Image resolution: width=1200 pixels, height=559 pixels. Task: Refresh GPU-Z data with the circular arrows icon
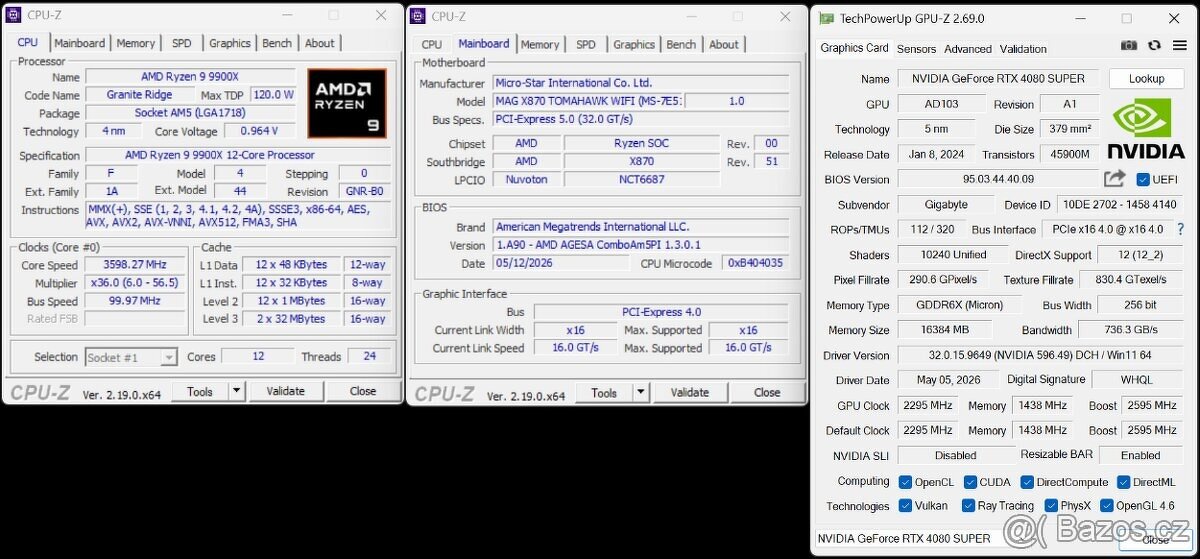tap(1154, 45)
